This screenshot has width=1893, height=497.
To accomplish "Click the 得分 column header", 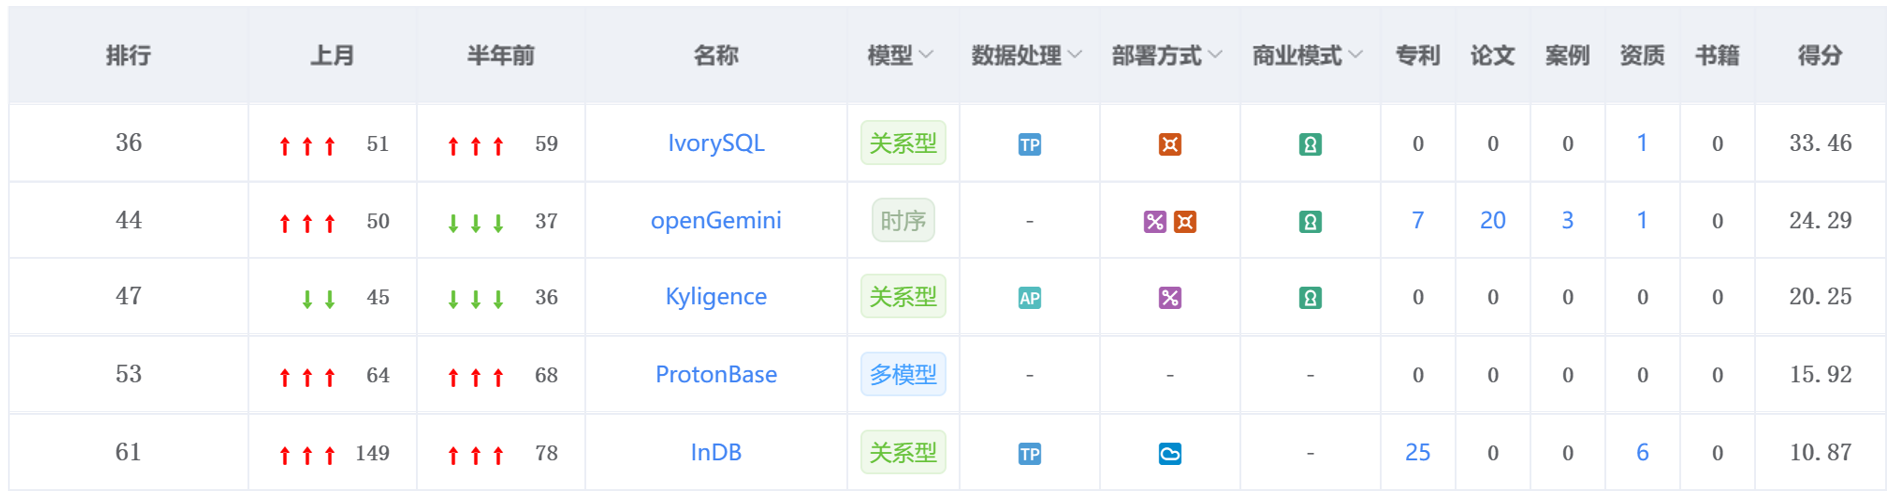I will tap(1819, 56).
